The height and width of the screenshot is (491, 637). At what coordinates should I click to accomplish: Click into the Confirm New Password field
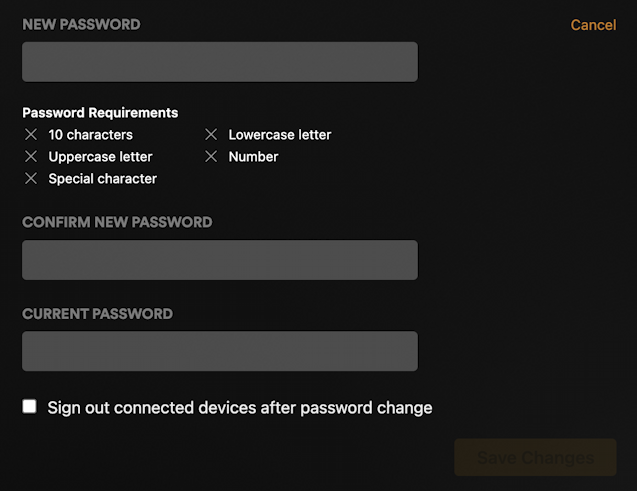pos(220,260)
